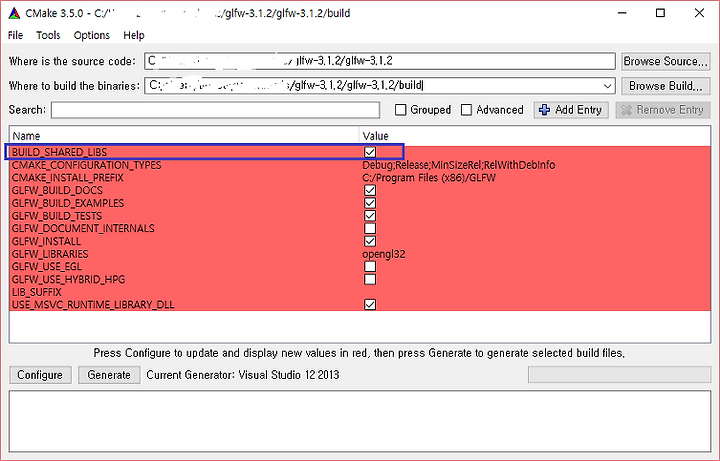Viewport: 720px width, 461px height.
Task: Click inside the output log pane
Action: pyautogui.click(x=360, y=421)
